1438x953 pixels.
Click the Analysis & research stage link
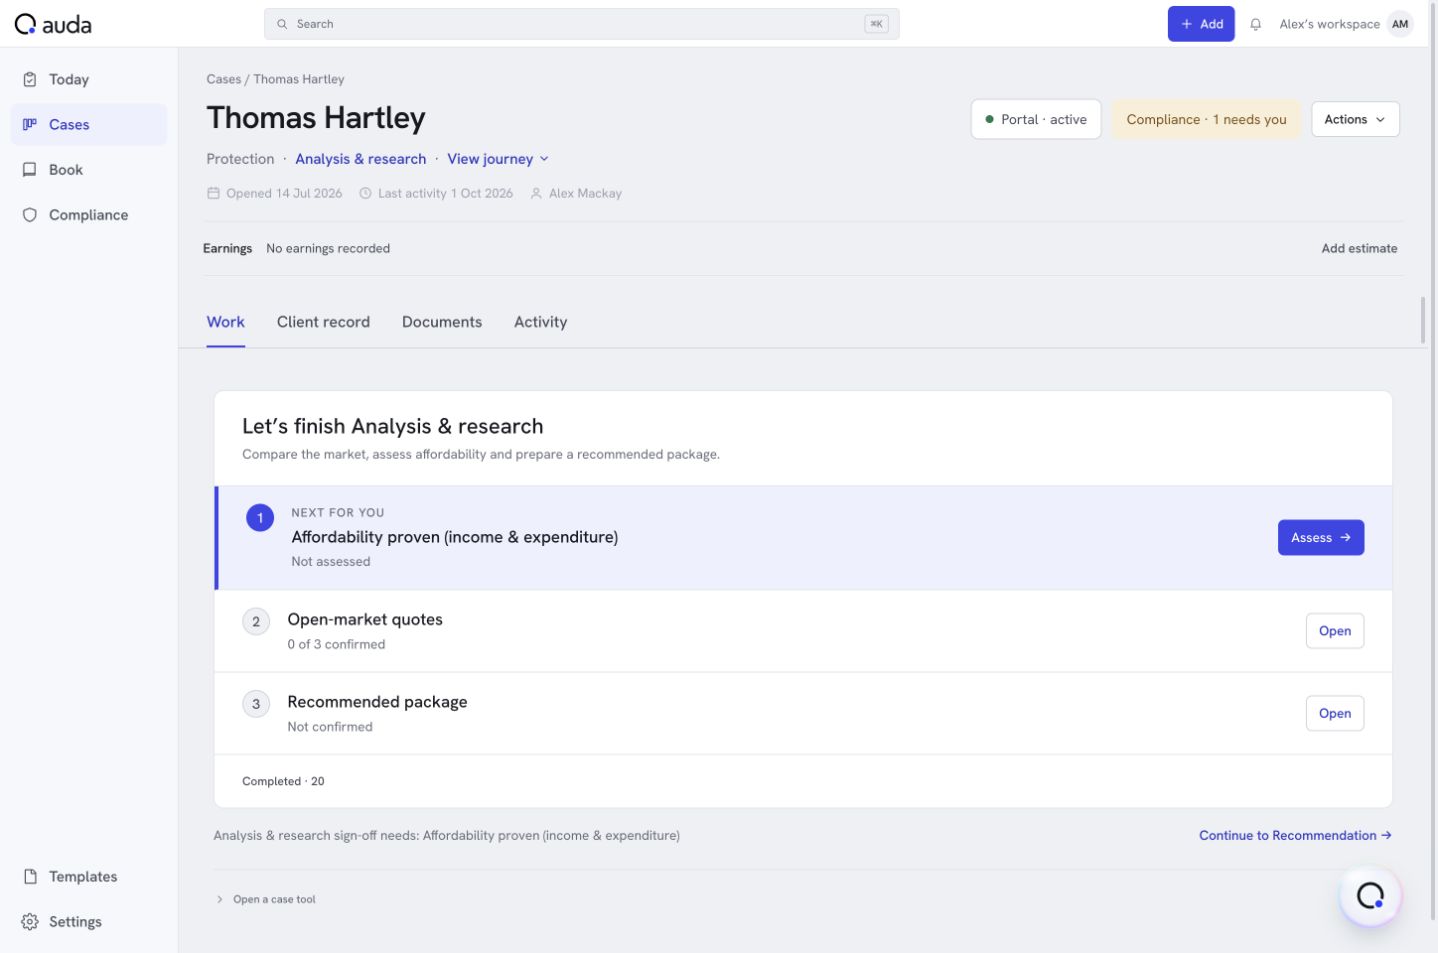pos(360,159)
